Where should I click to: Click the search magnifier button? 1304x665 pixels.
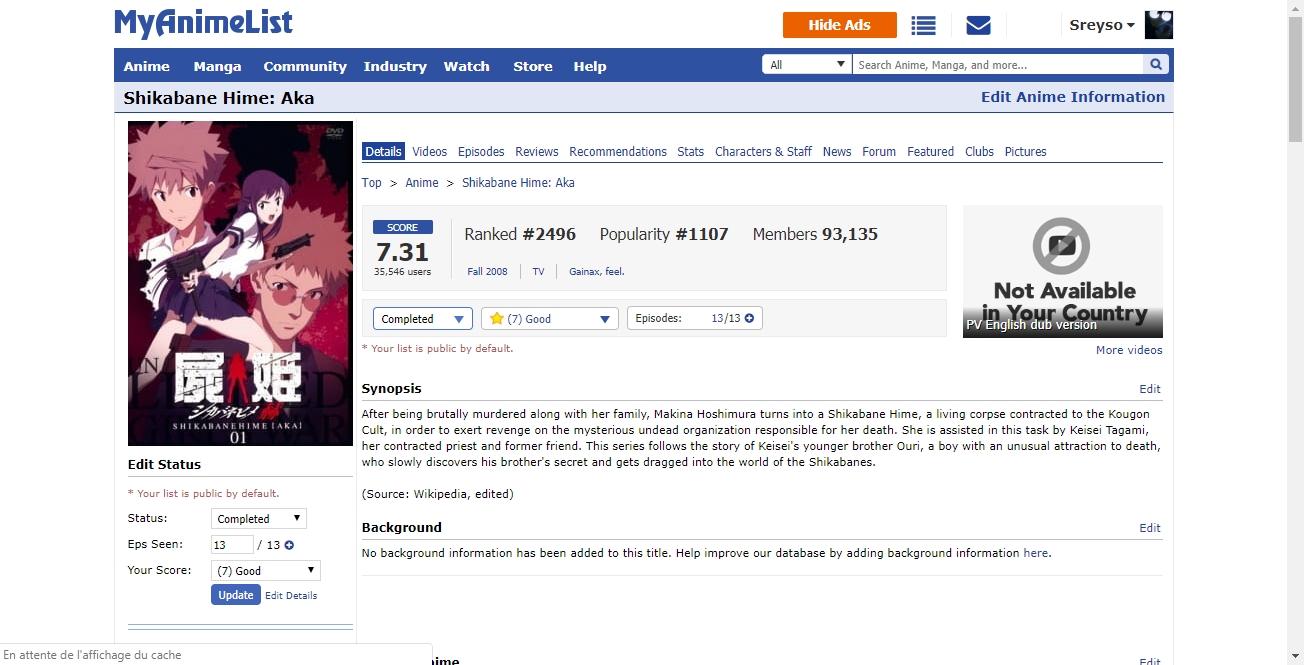coord(1156,65)
